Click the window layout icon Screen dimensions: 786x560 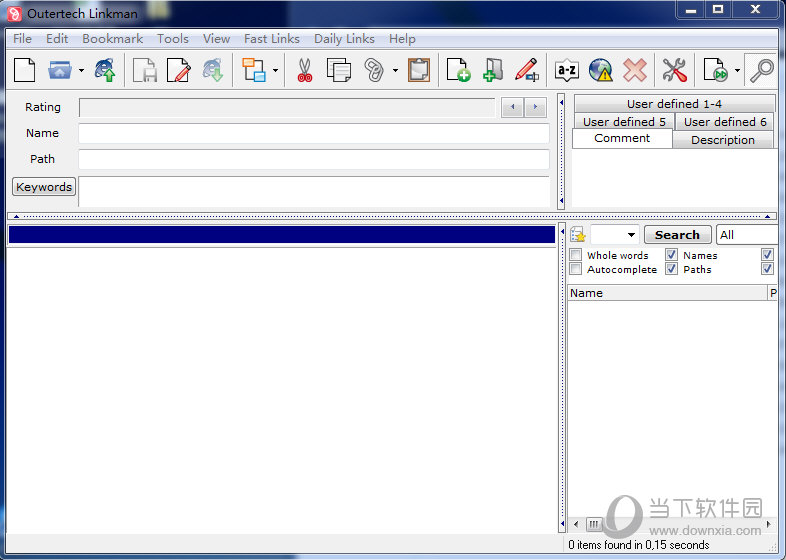[x=254, y=70]
